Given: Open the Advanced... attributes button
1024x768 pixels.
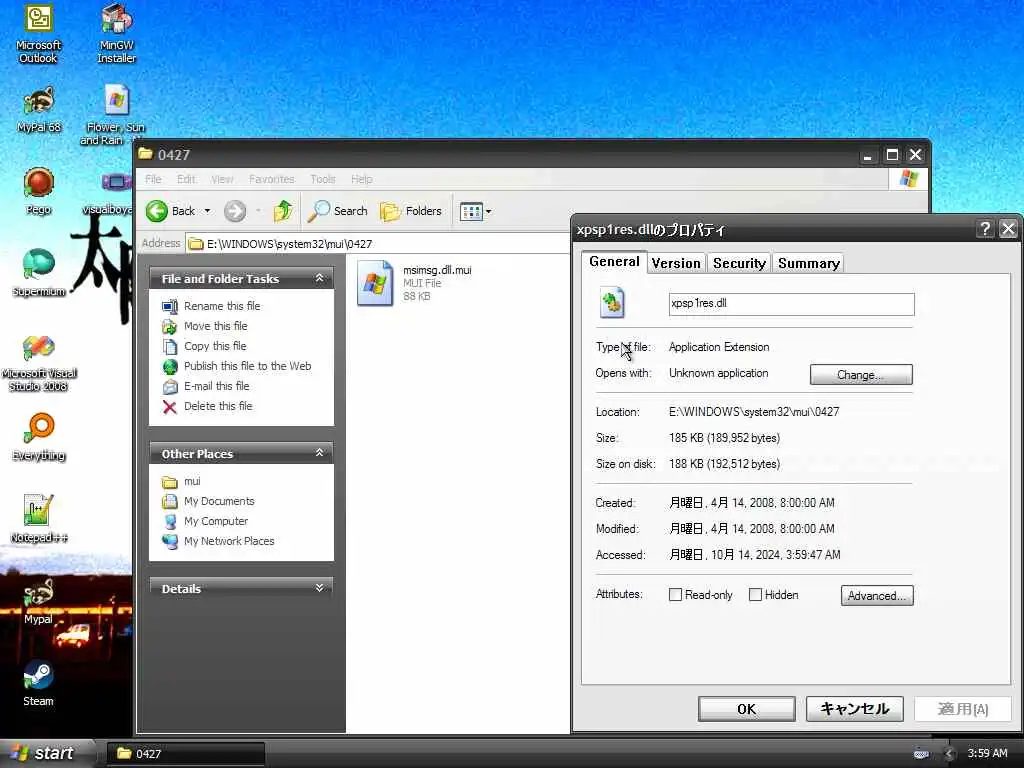Looking at the screenshot, I should point(876,596).
